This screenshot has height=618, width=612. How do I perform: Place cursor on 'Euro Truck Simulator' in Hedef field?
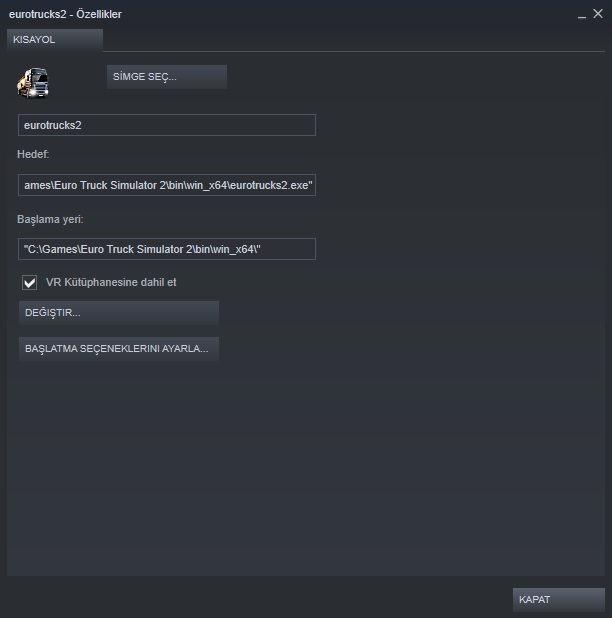coord(106,185)
